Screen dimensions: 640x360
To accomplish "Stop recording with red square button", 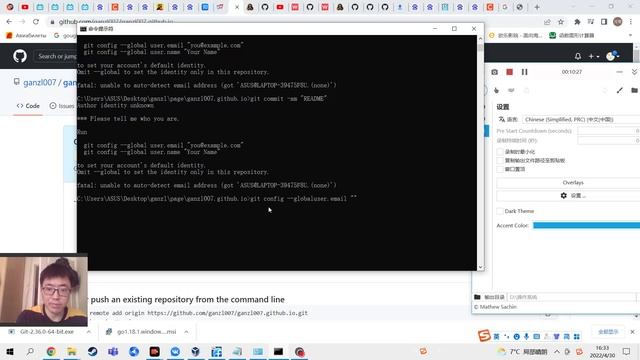I will point(509,72).
